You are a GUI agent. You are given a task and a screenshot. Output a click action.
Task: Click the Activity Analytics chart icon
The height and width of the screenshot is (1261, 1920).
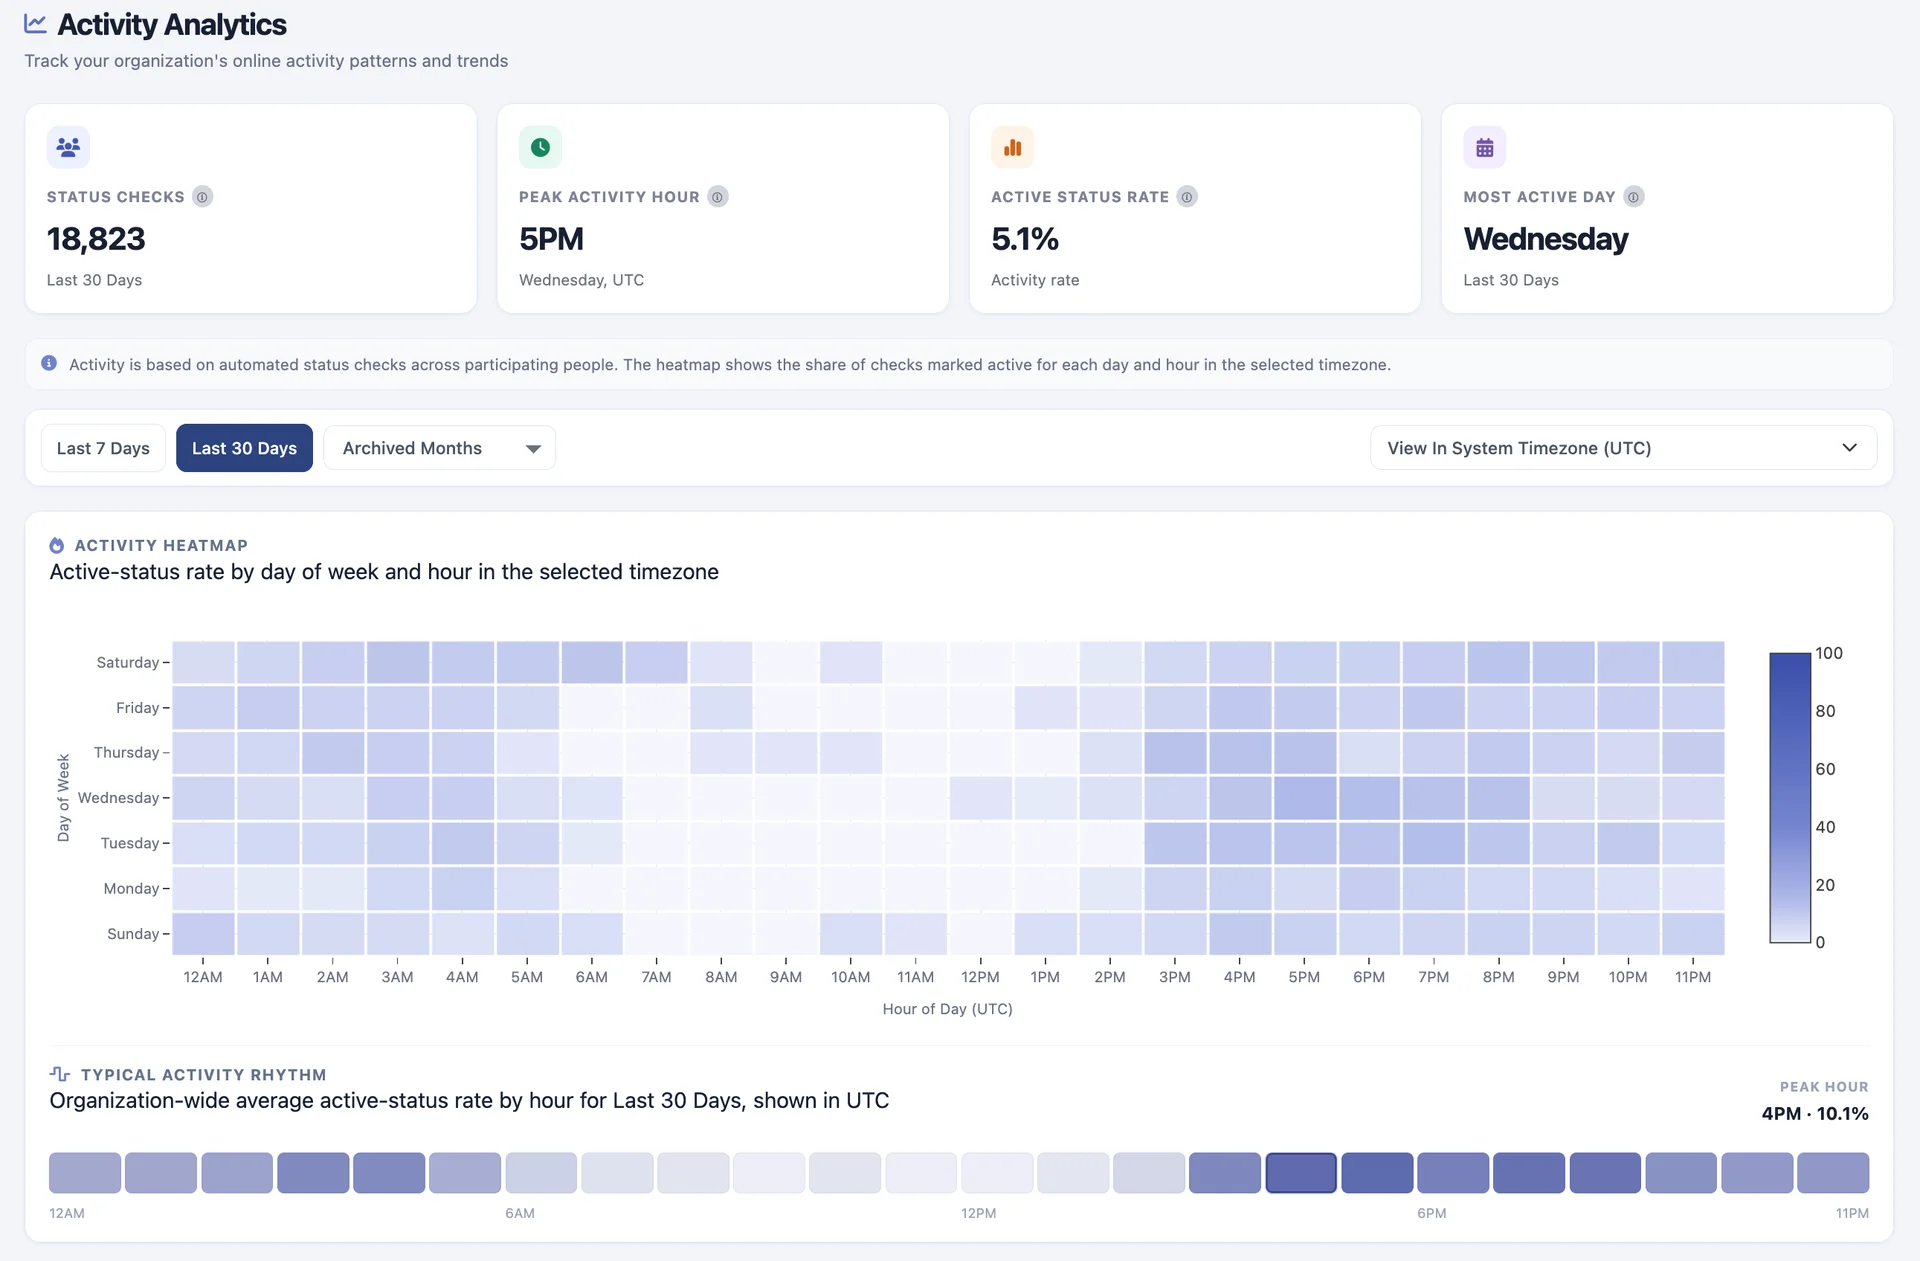(36, 23)
